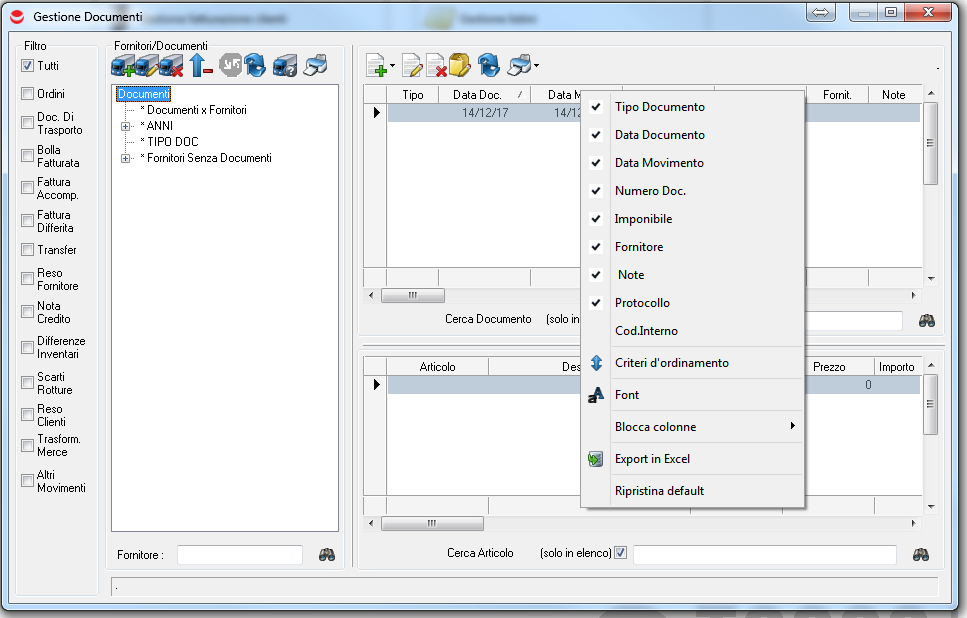Click the edit supplier truck icon with pencil
Image resolution: width=967 pixels, height=618 pixels.
pos(147,66)
